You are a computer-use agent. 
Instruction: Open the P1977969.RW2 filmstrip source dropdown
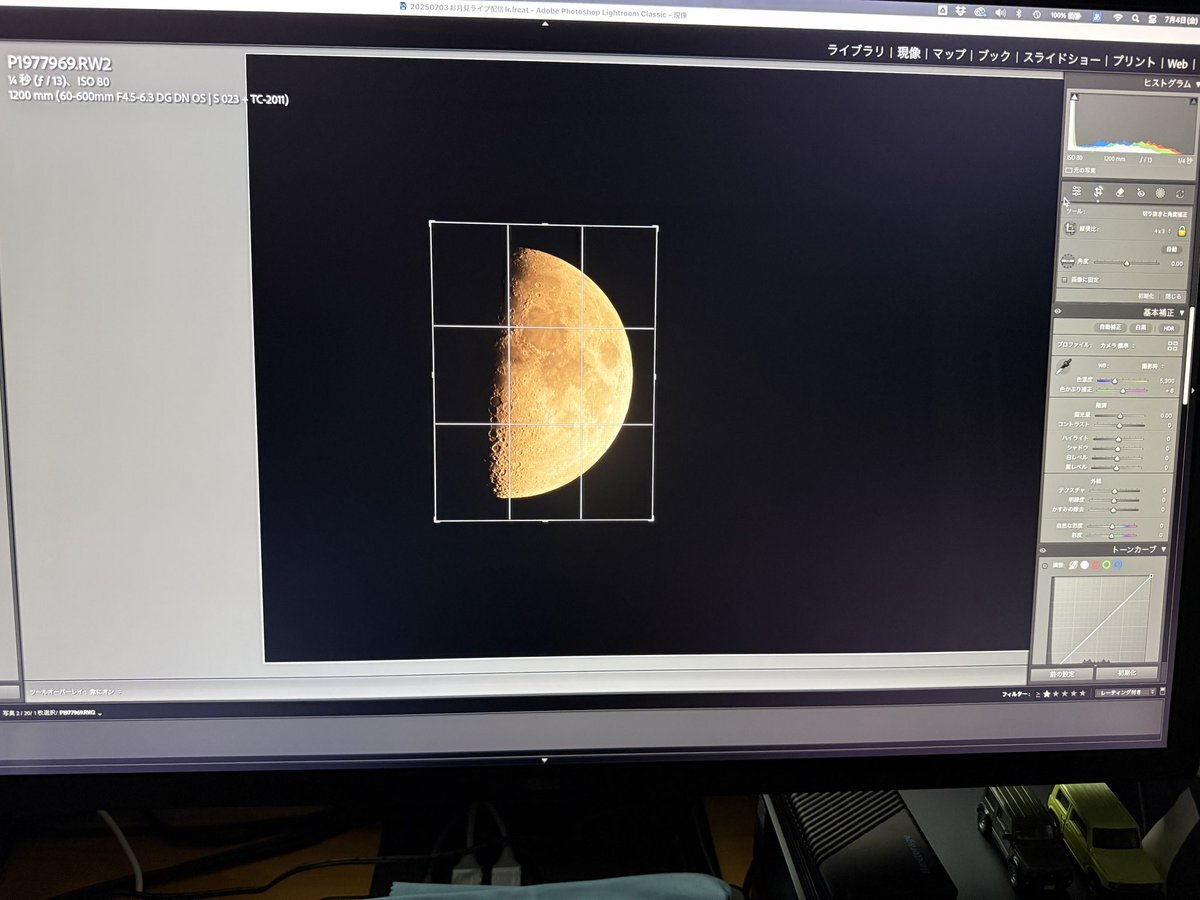pyautogui.click(x=80, y=714)
